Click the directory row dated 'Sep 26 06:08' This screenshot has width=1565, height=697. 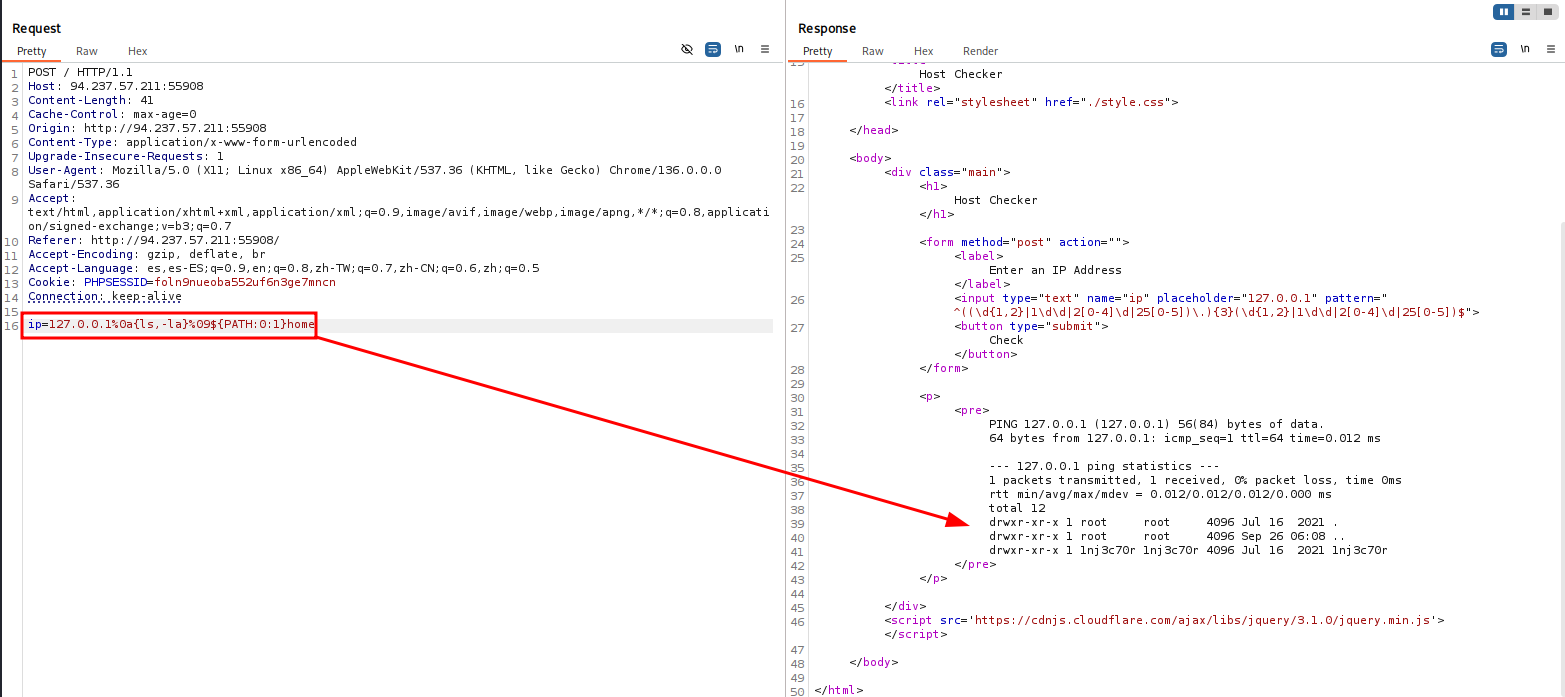click(1167, 536)
